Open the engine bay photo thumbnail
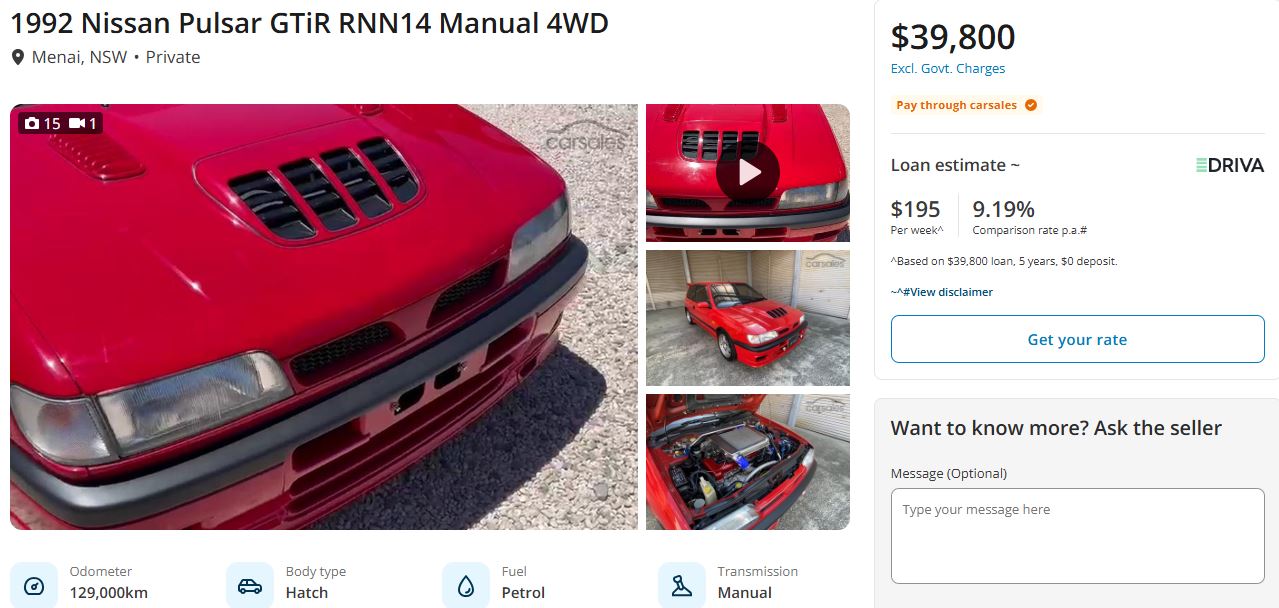The width and height of the screenshot is (1279, 608). point(748,462)
